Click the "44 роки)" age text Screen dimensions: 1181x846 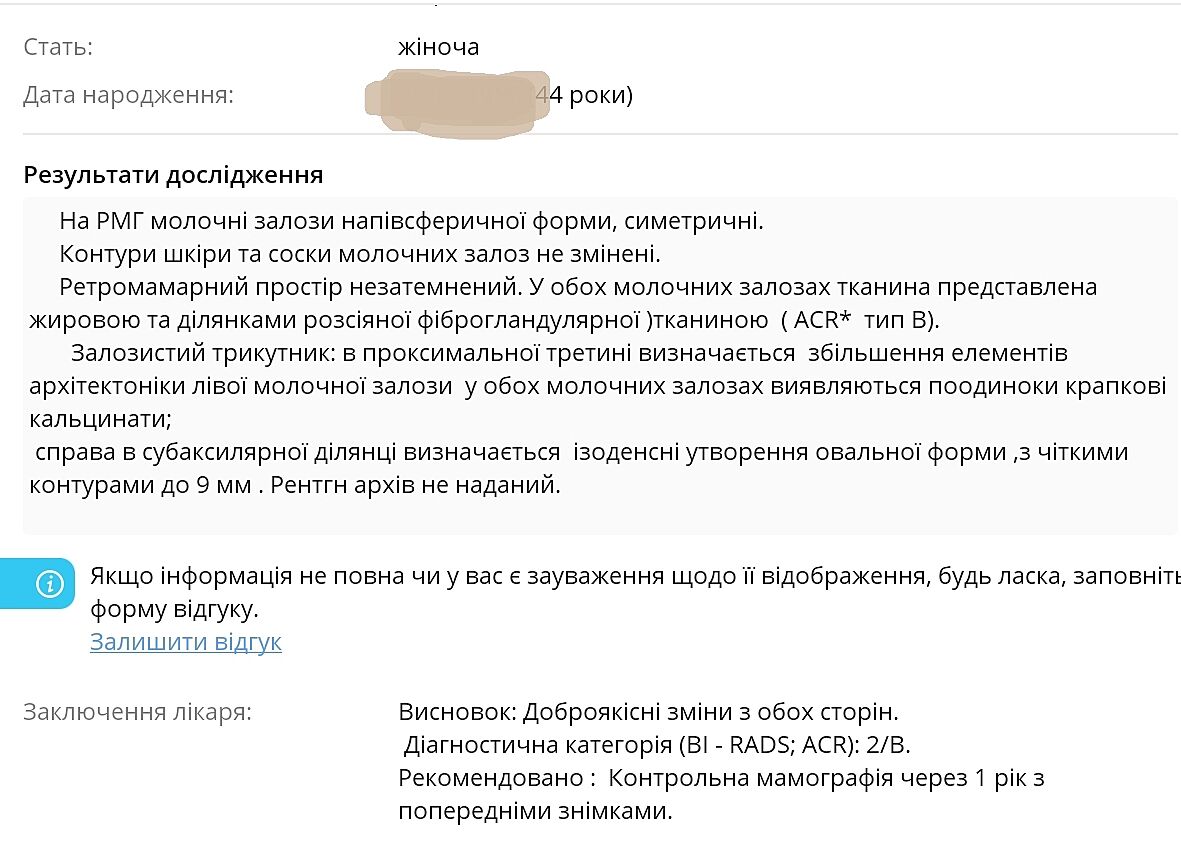click(590, 96)
